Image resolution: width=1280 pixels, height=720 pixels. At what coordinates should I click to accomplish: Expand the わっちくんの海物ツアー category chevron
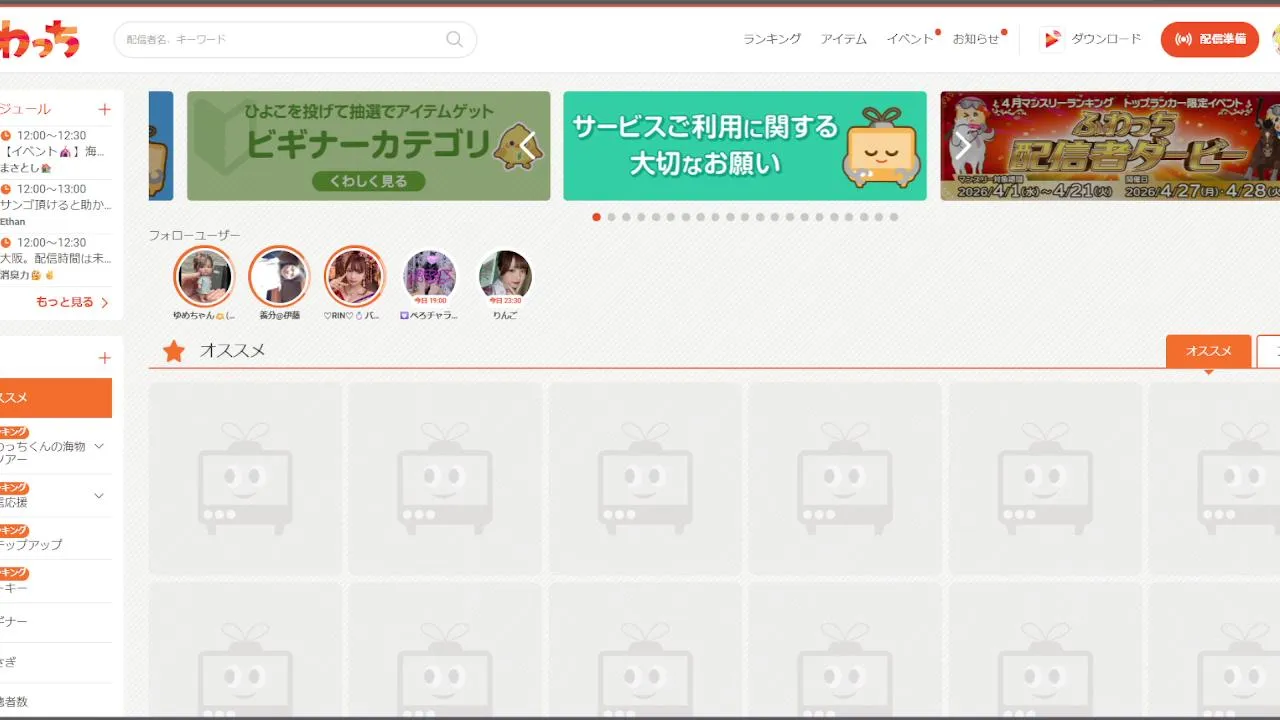[x=99, y=446]
